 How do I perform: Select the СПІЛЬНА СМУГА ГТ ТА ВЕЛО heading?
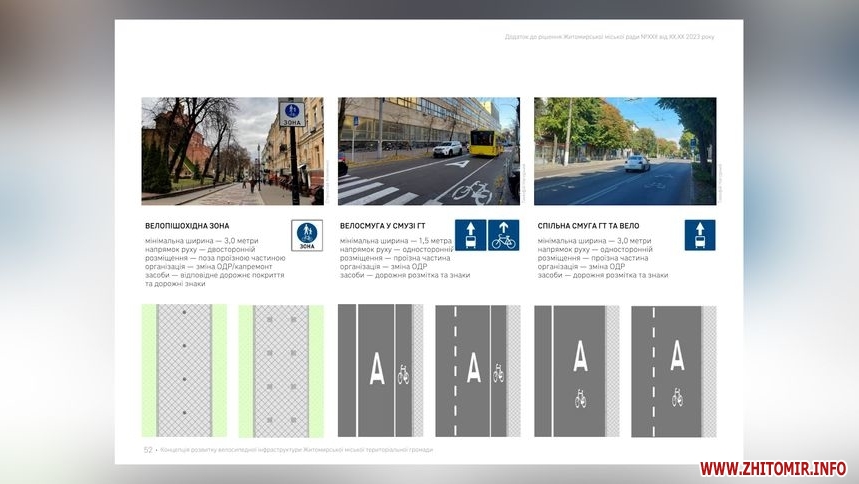[x=590, y=226]
